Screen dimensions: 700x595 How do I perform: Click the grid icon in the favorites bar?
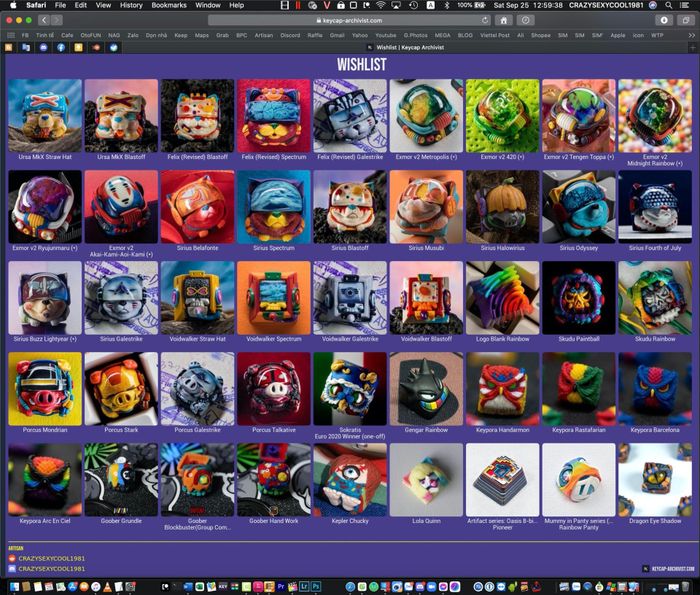click(x=10, y=35)
